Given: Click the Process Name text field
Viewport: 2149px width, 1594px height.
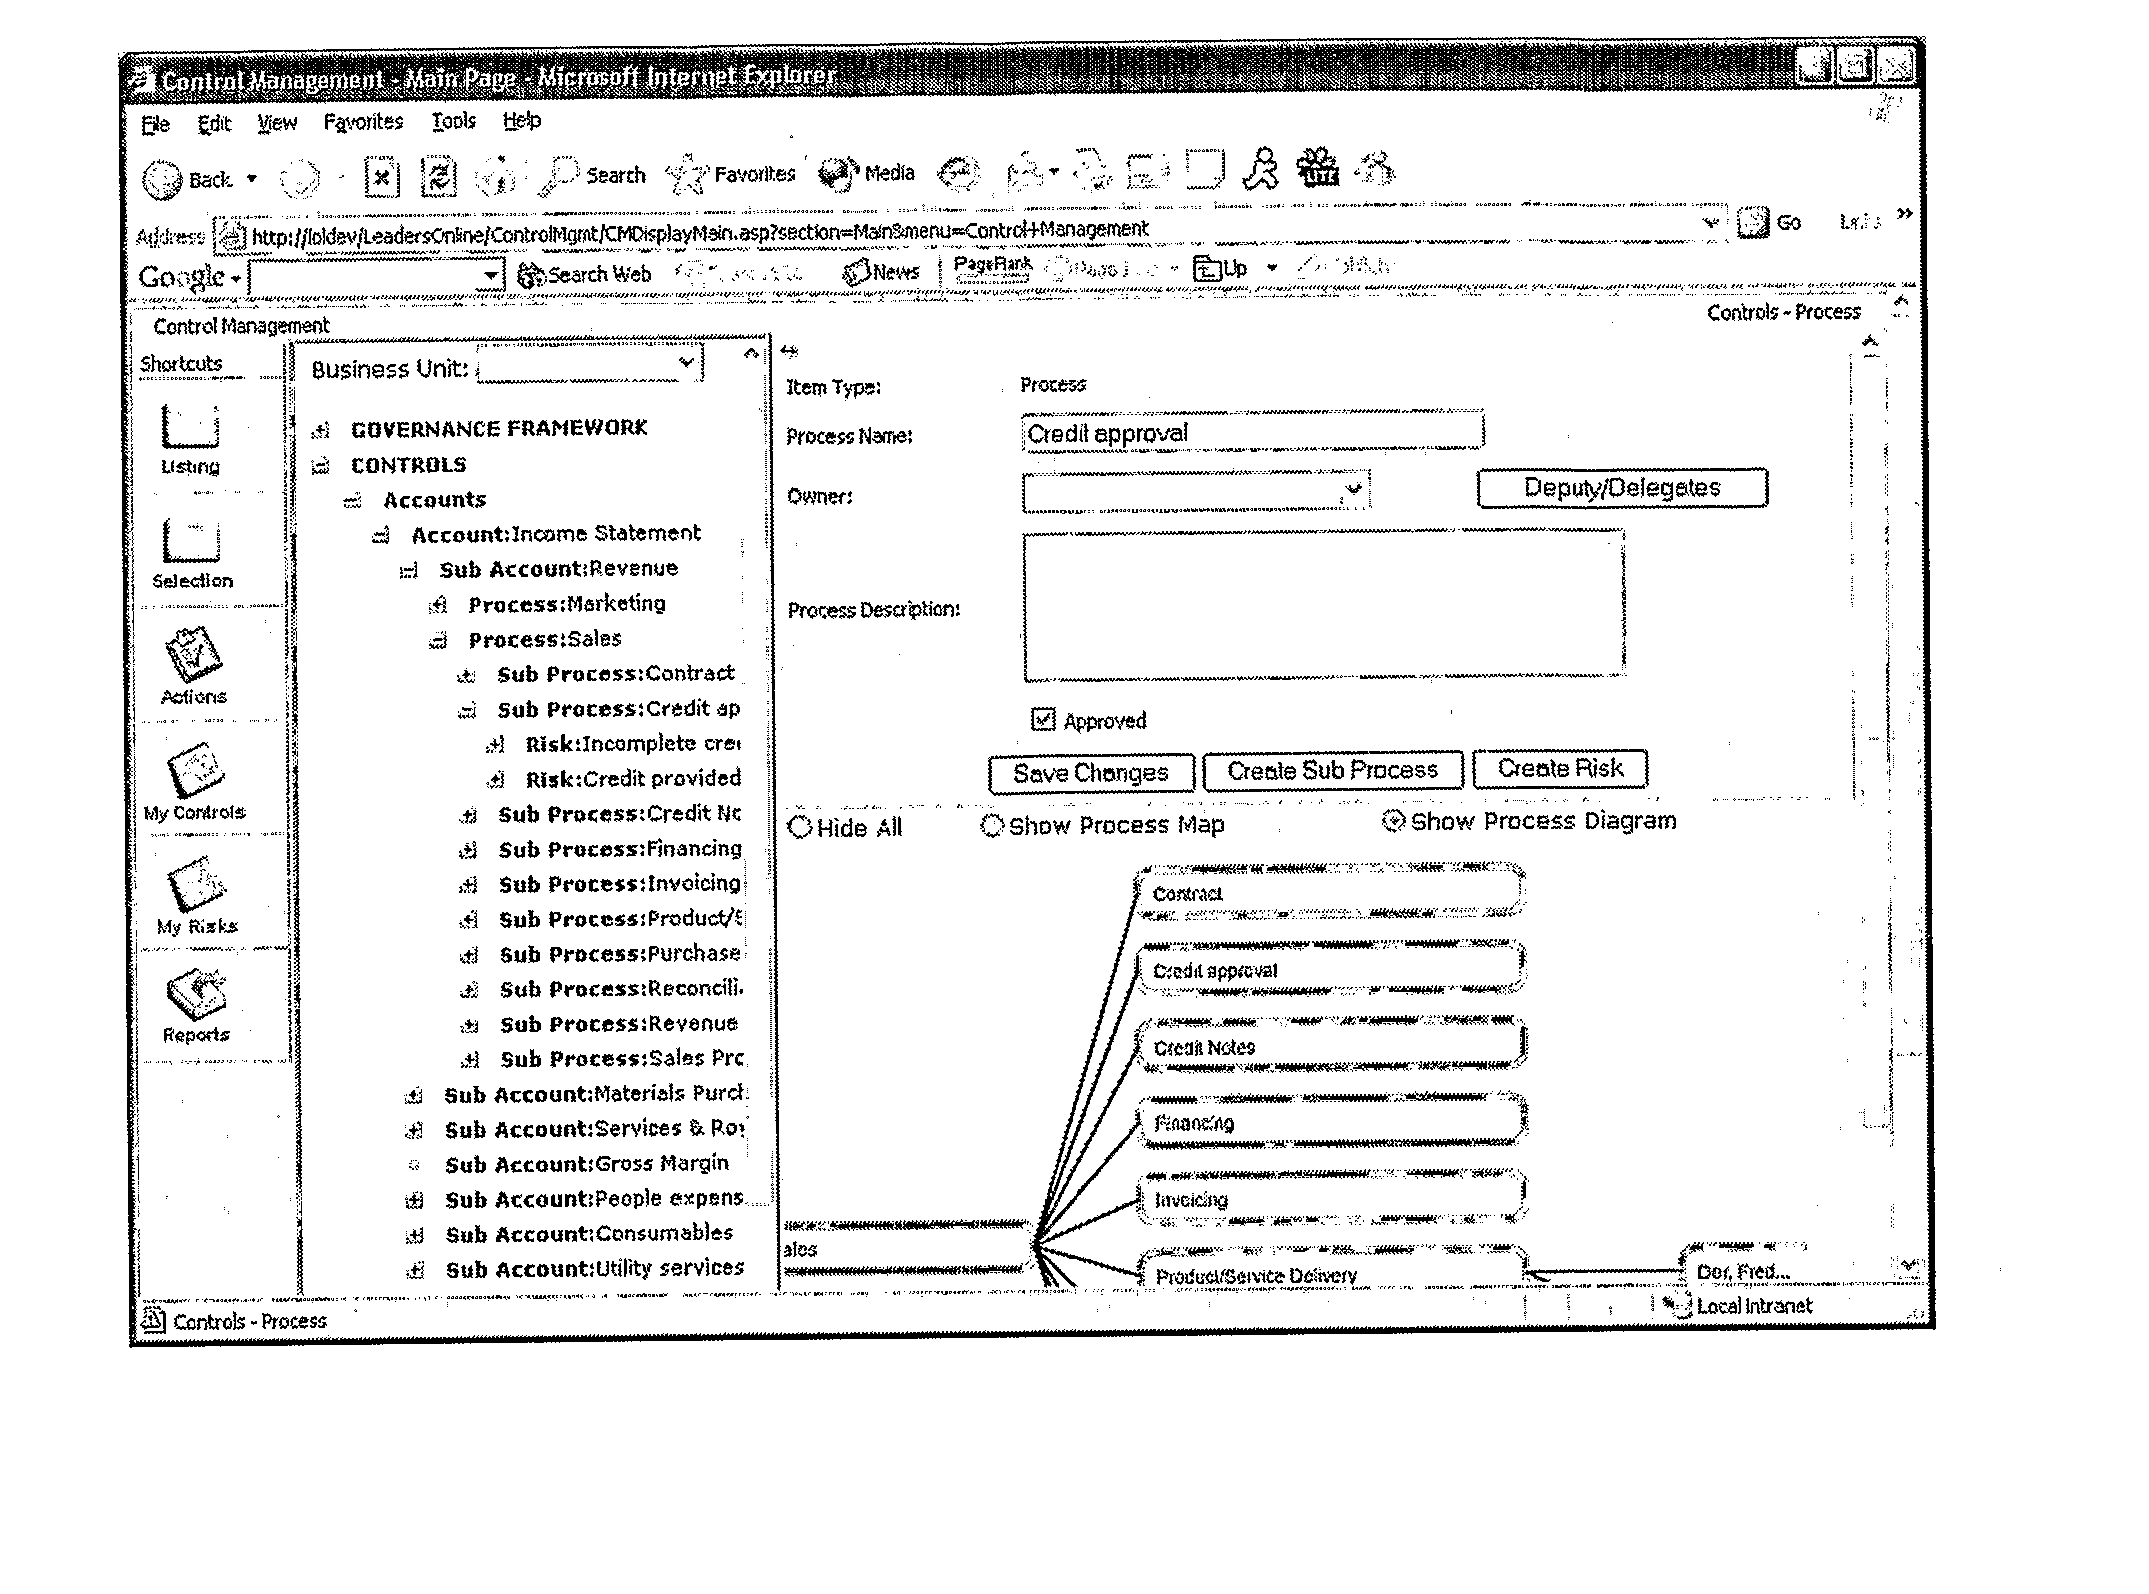Looking at the screenshot, I should coord(1250,433).
